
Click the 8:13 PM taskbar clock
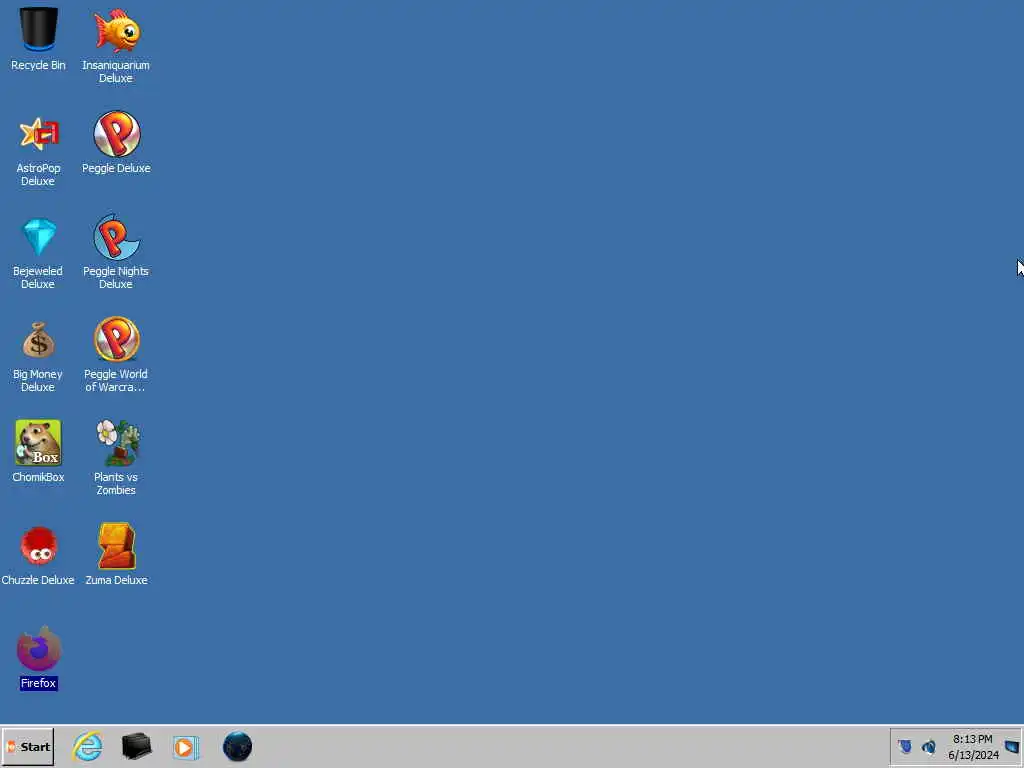(973, 746)
